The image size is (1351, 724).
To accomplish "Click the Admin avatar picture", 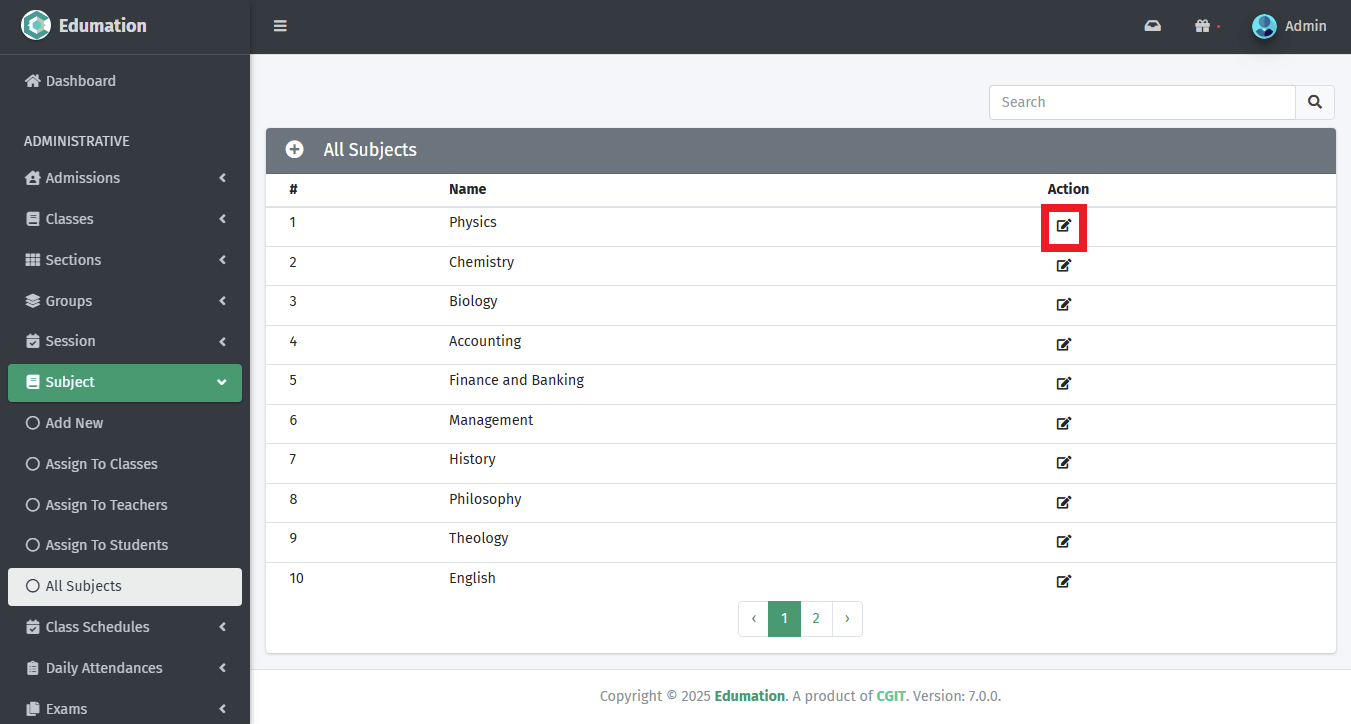I will pos(1264,26).
